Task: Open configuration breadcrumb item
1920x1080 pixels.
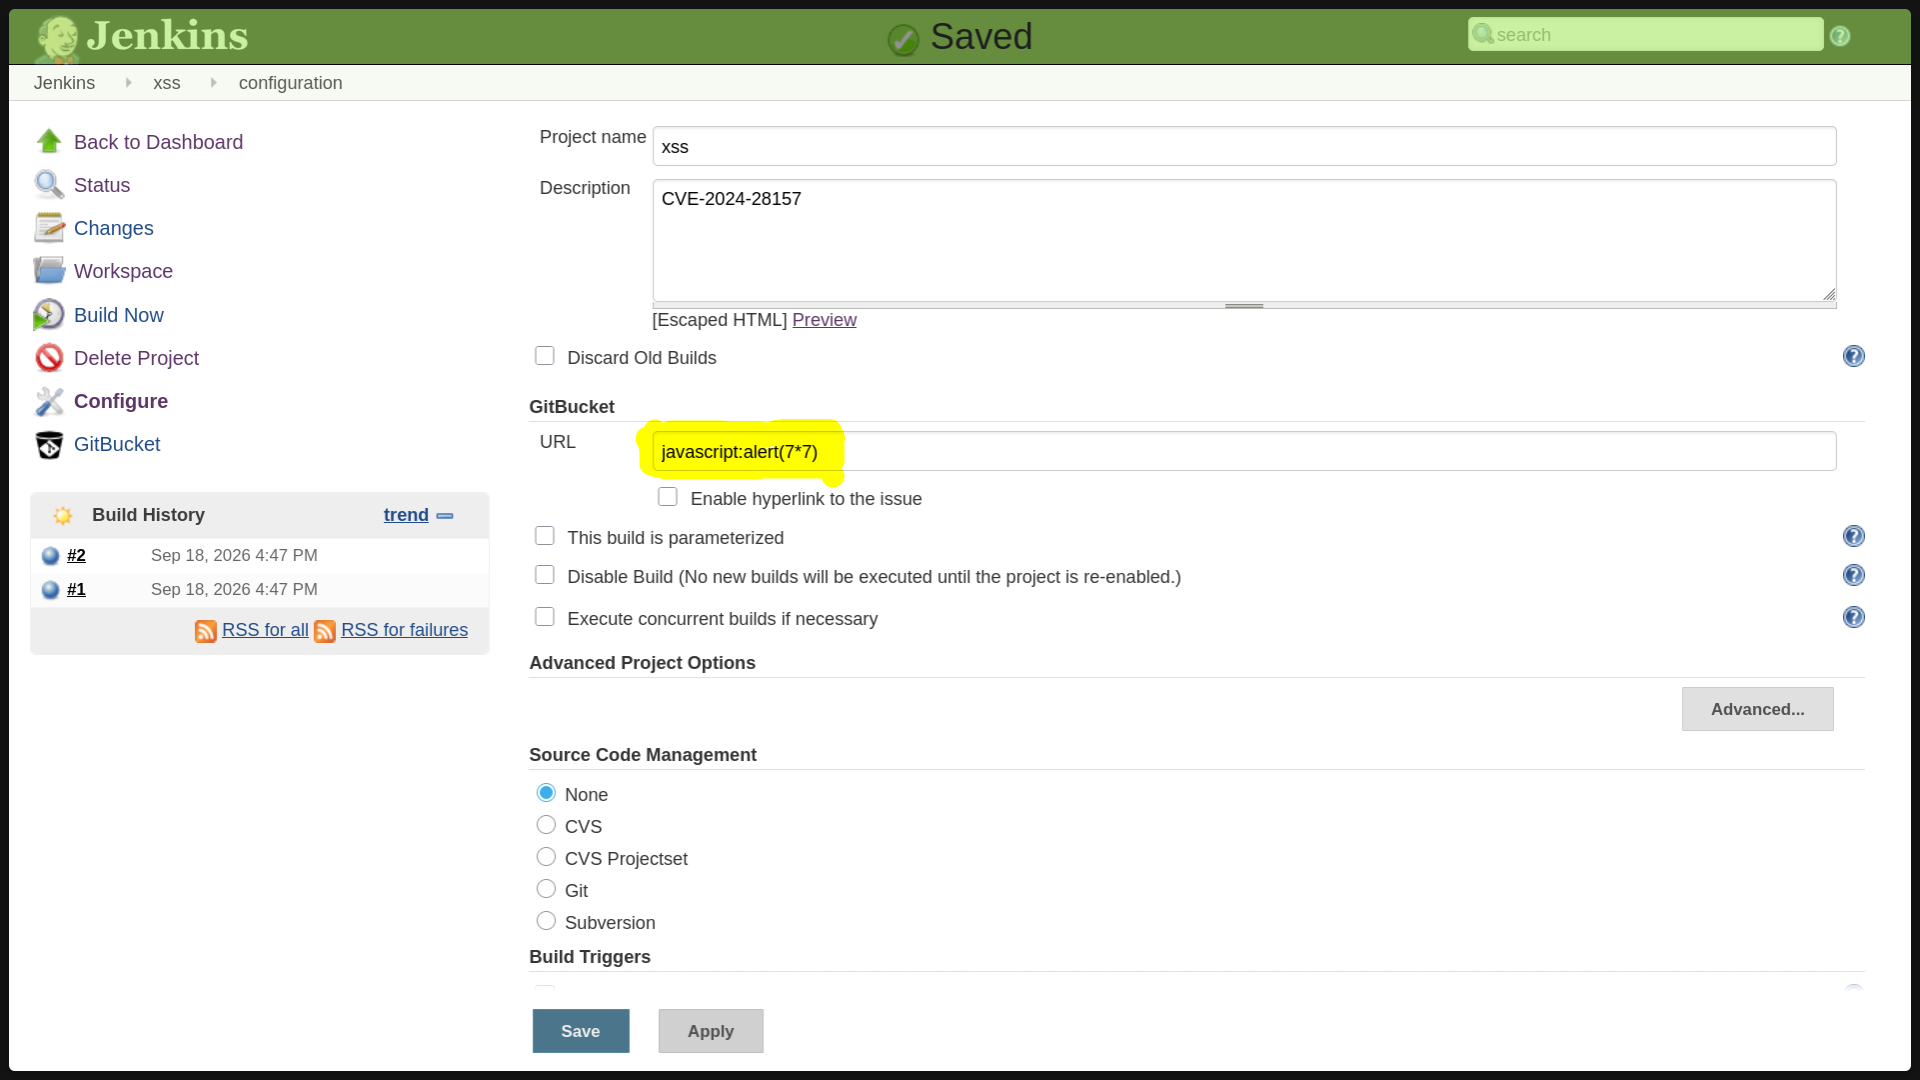Action: pyautogui.click(x=290, y=83)
